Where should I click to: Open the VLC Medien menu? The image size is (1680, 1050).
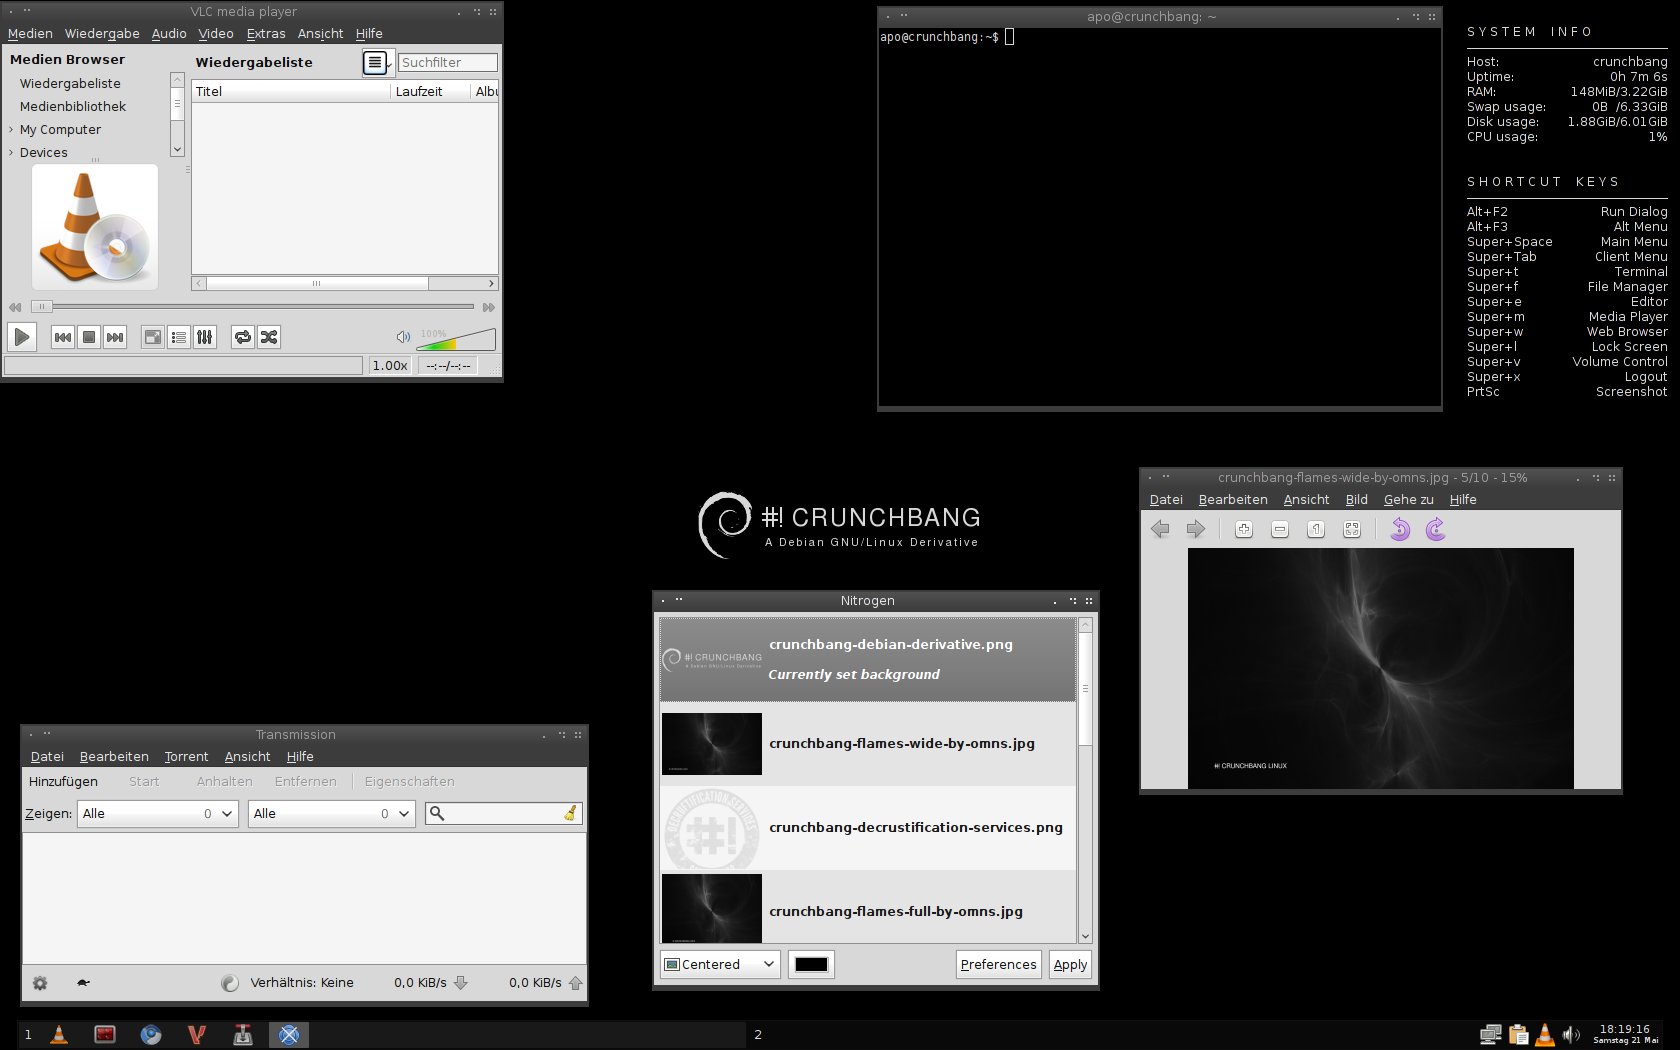pyautogui.click(x=30, y=34)
